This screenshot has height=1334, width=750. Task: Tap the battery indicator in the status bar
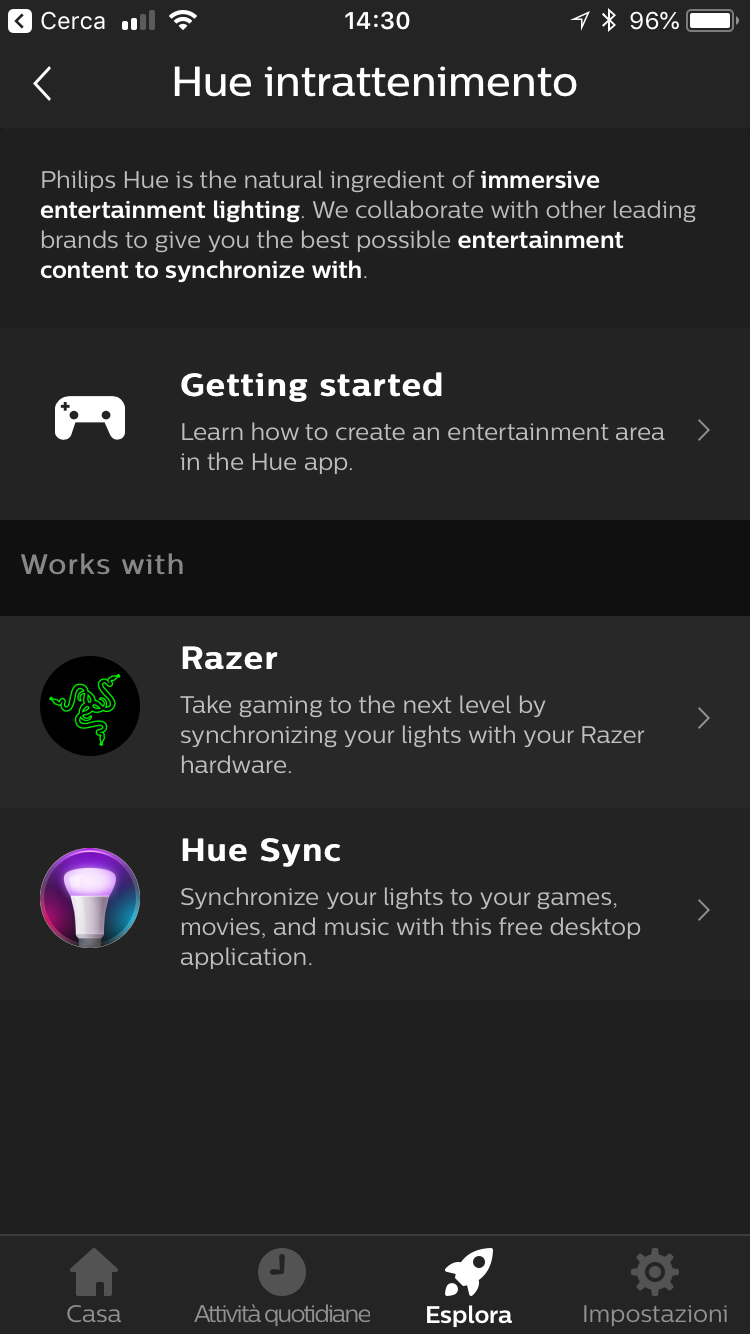click(x=710, y=21)
